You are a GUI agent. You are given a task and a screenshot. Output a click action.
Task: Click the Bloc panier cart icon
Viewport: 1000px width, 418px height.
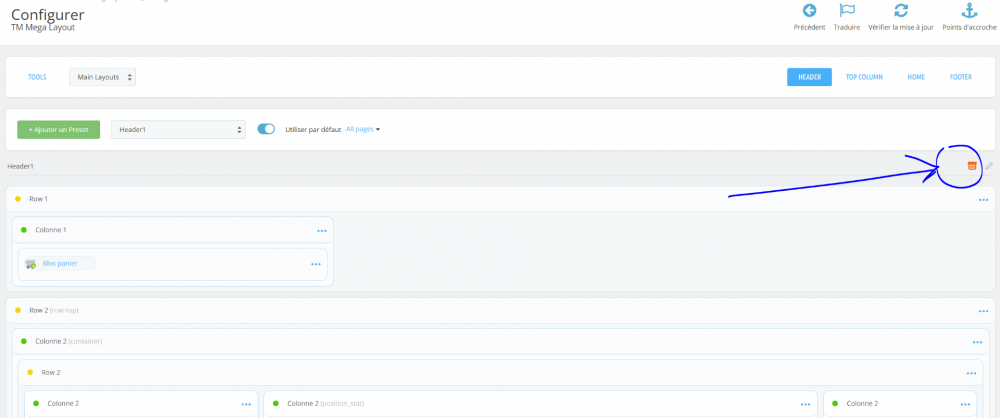click(x=30, y=264)
